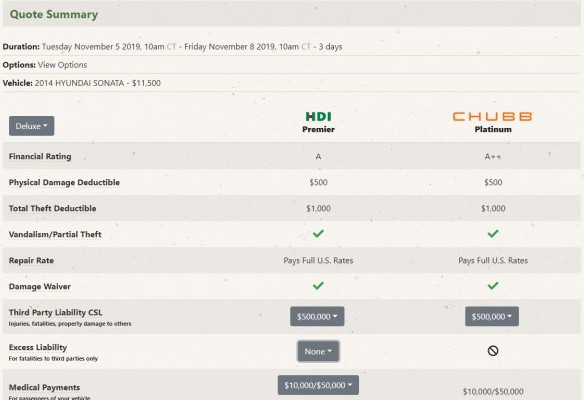The image size is (584, 400).
Task: Click HDI Damage Waiver checkmark
Action: pos(318,286)
